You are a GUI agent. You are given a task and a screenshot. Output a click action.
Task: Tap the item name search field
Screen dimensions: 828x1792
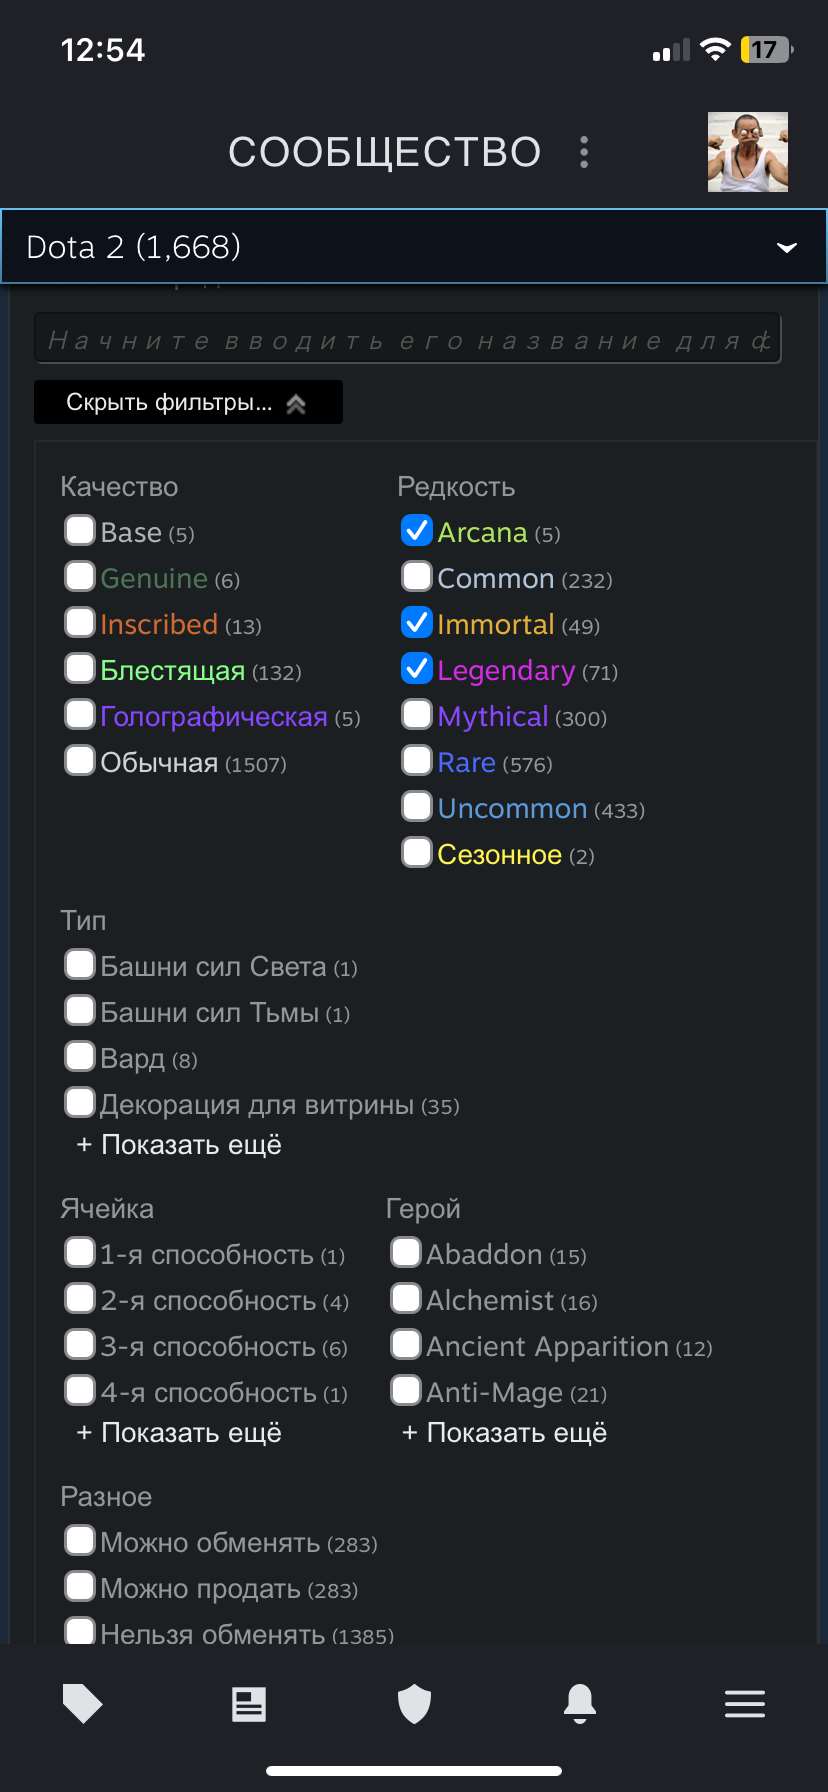pos(408,338)
